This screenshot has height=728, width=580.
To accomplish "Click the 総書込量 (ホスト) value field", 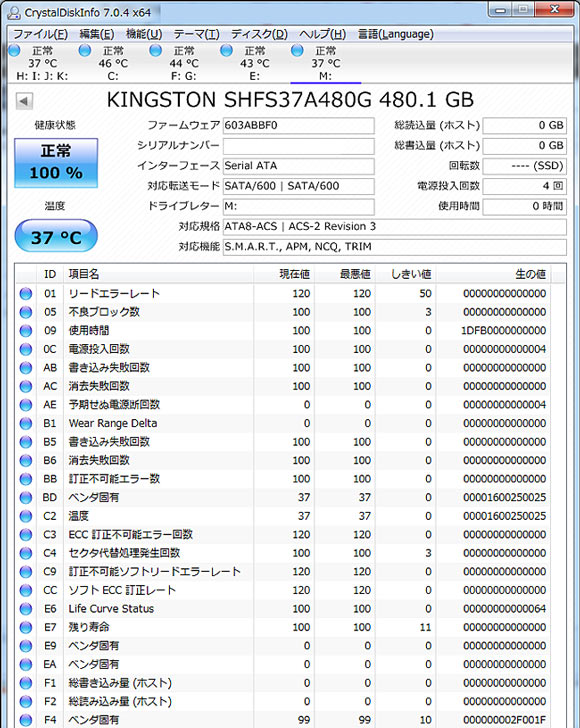I will tap(524, 146).
